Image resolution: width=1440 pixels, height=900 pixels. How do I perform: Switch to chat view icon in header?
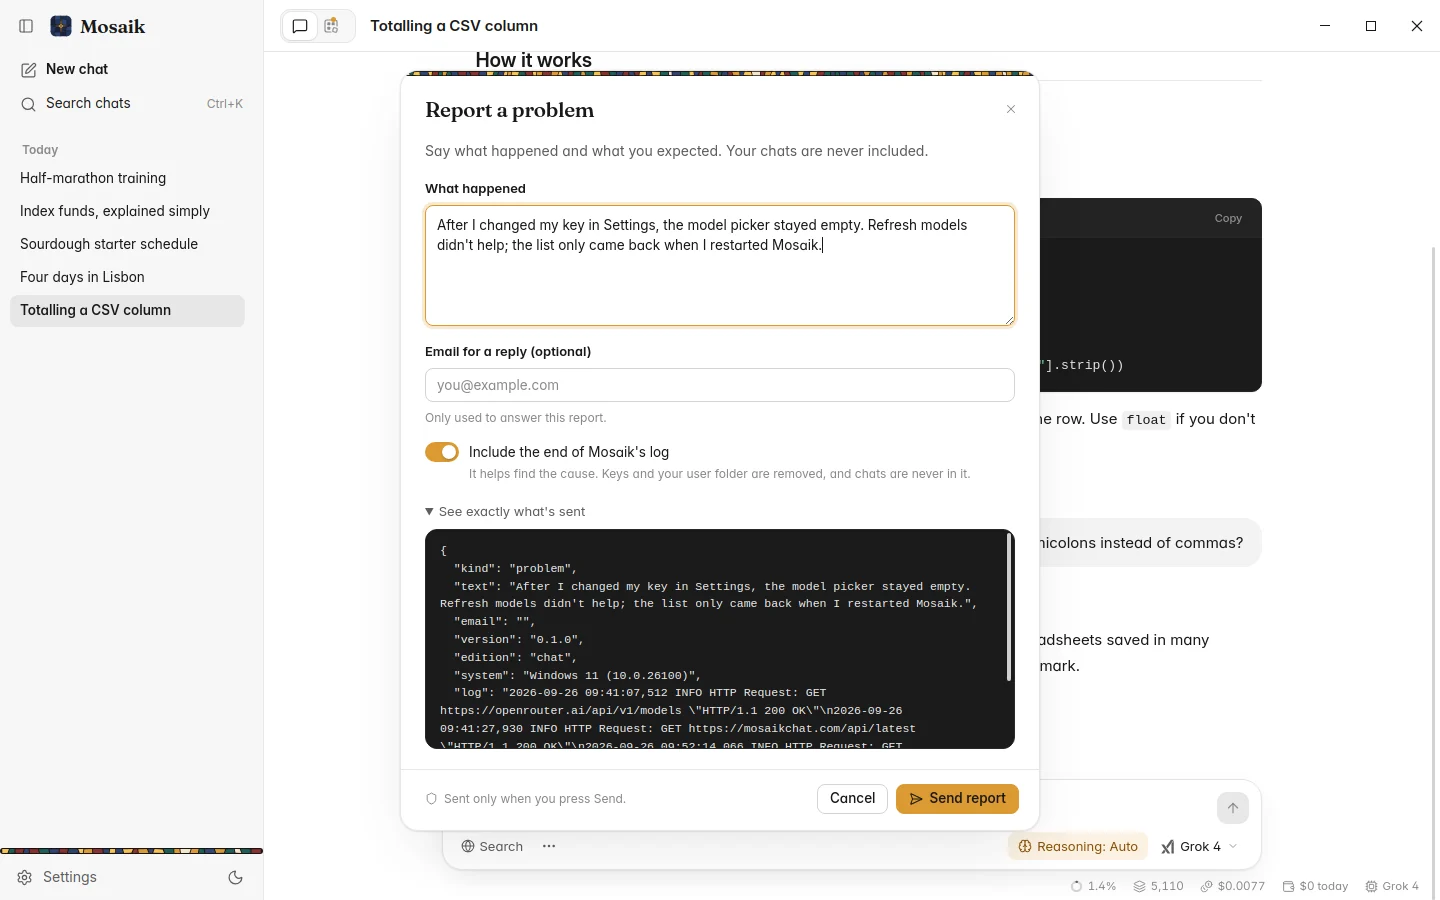point(300,26)
